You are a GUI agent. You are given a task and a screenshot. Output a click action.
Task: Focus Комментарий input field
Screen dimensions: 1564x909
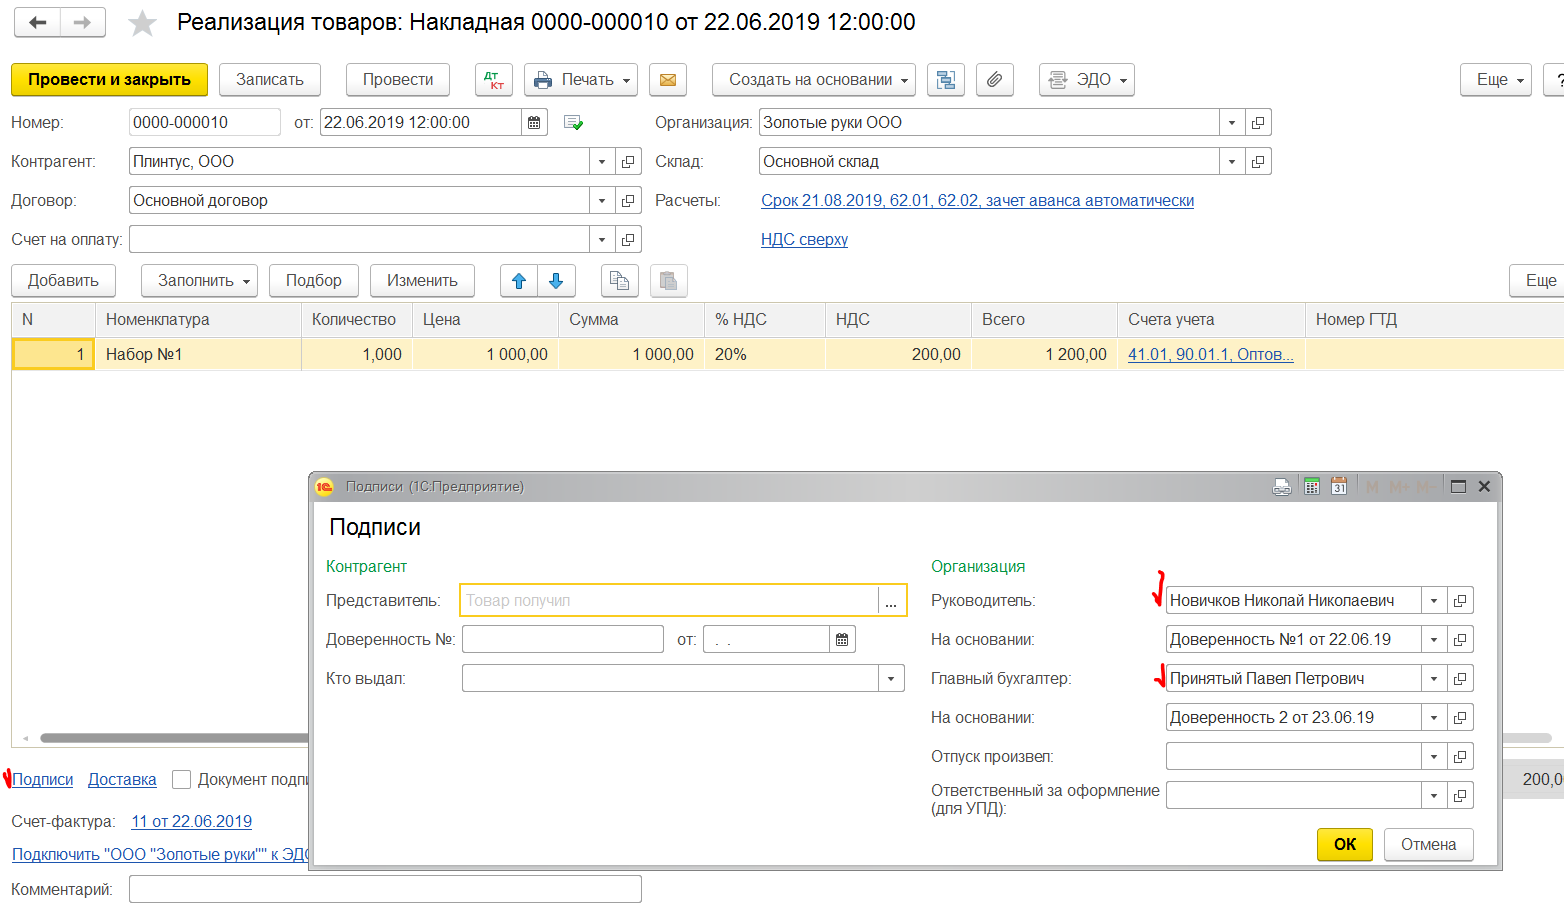[385, 889]
